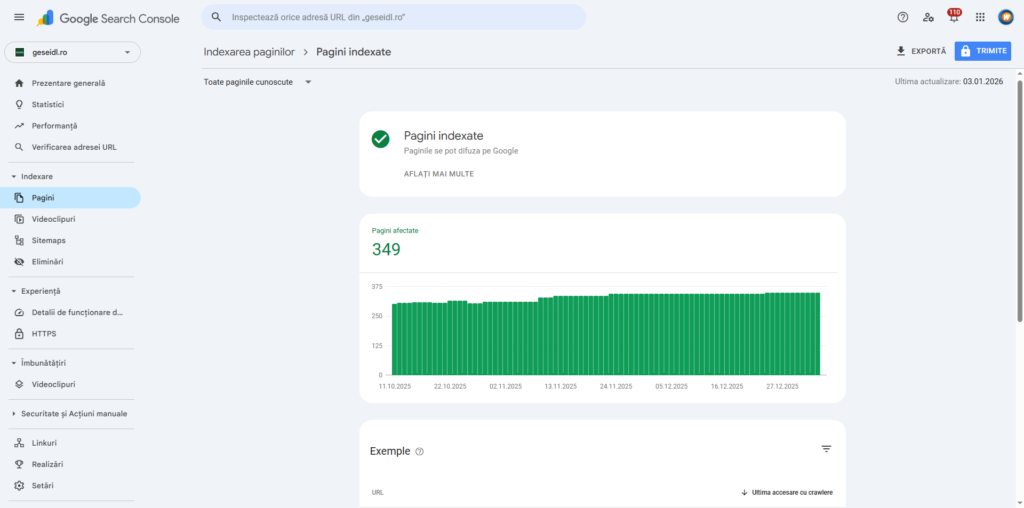Open the notifications bell icon
Image resolution: width=1024 pixels, height=508 pixels.
(x=953, y=18)
